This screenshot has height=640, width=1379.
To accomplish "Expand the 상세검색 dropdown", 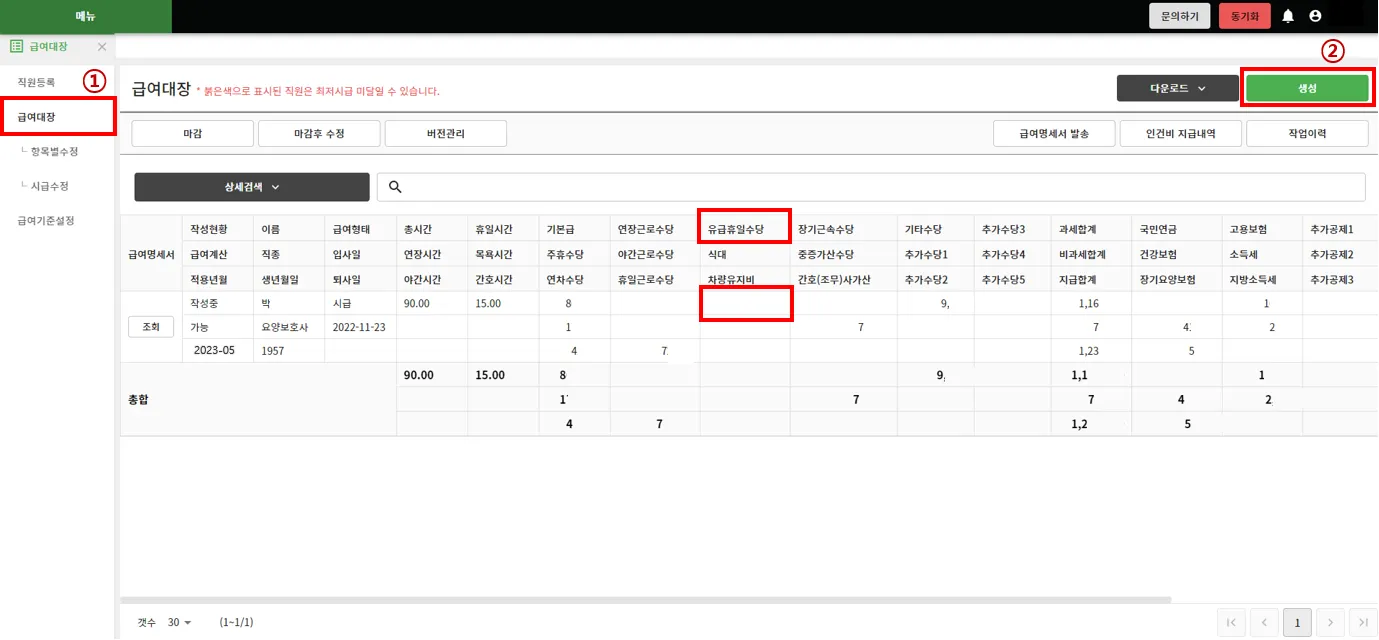I will coord(252,187).
